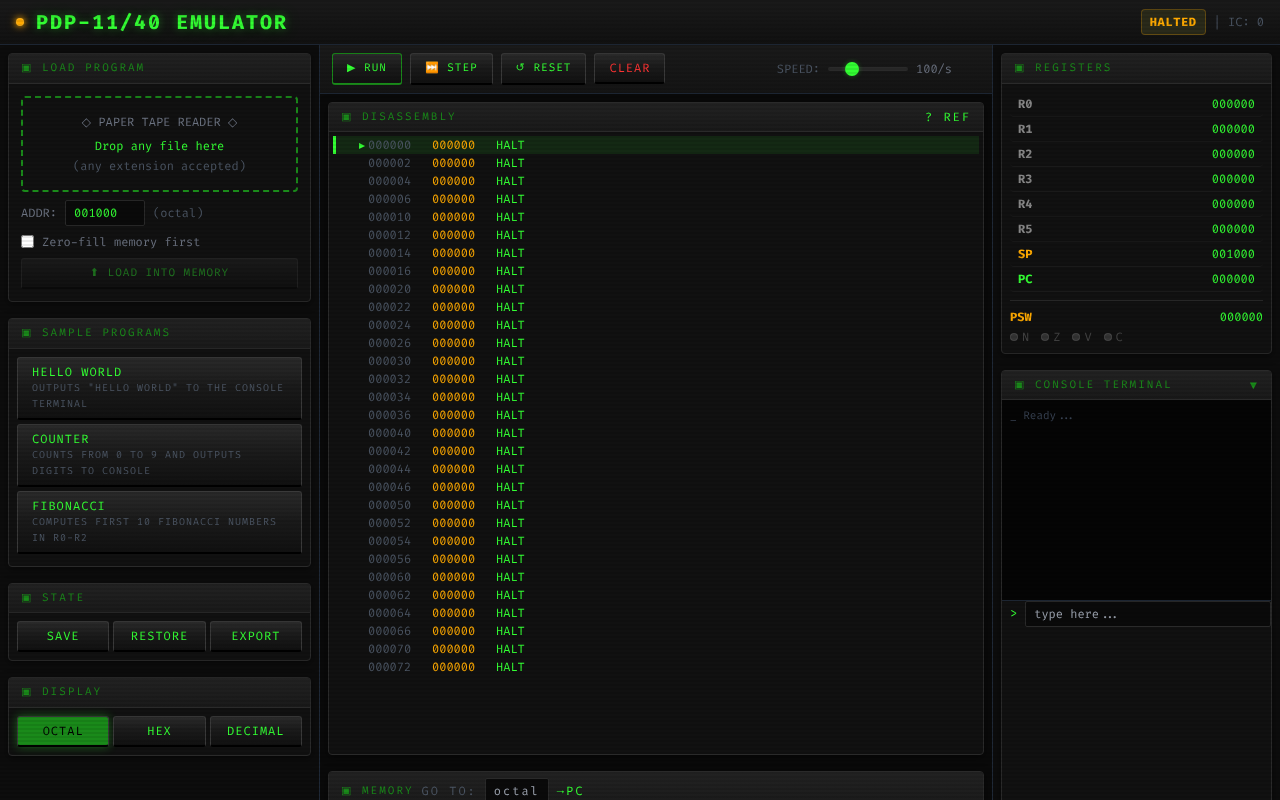Screen dimensions: 1280x800
Task: Click the Disassembly panel icon
Action: tap(347, 117)
